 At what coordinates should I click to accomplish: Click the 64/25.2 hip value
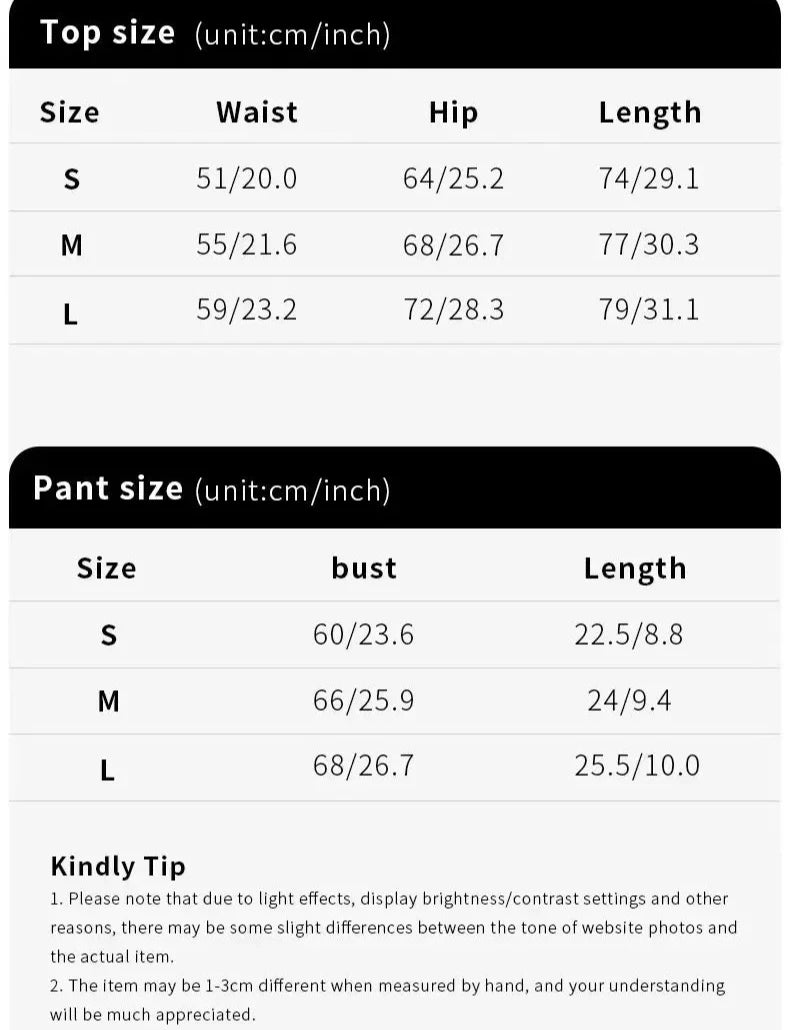(453, 178)
